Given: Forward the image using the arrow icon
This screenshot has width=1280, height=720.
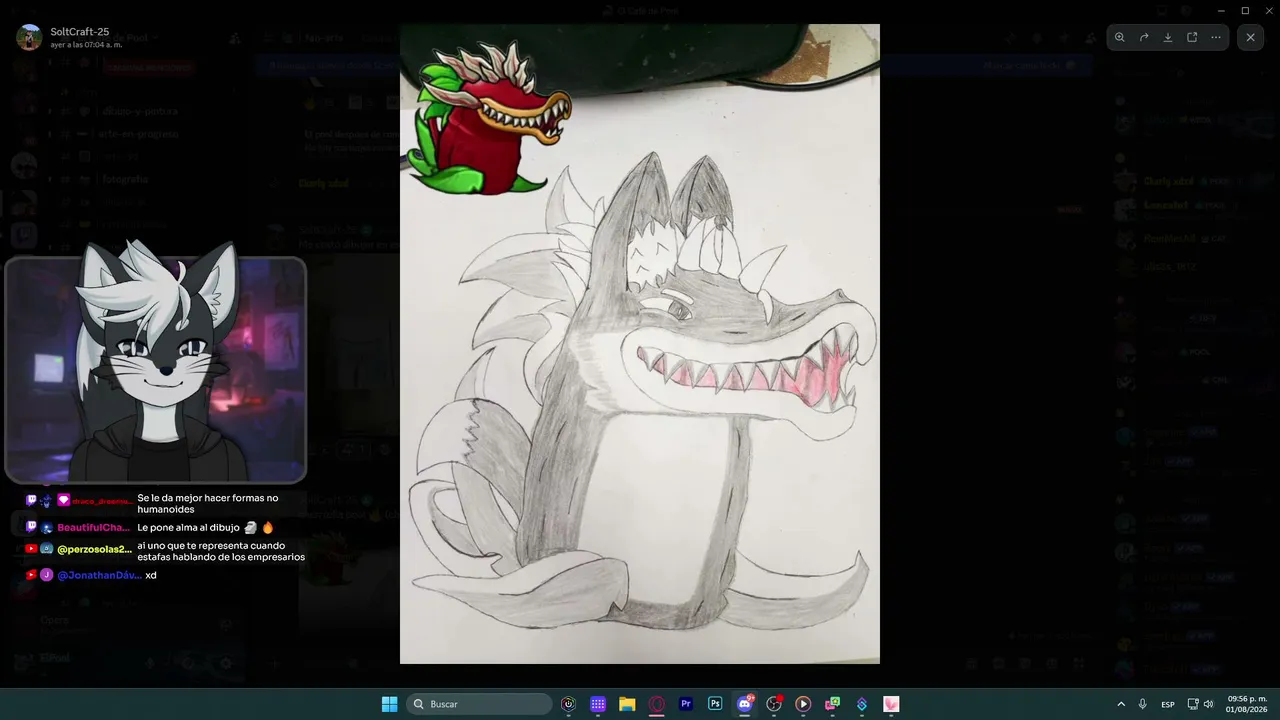Looking at the screenshot, I should 1144,37.
